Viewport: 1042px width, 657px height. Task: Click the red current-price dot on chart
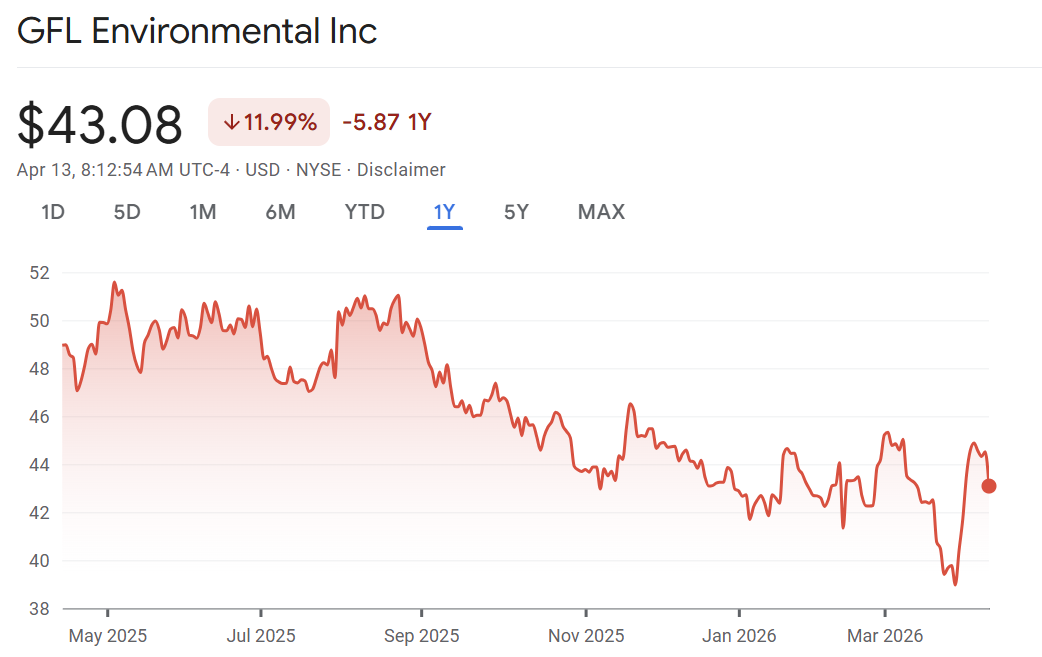989,486
